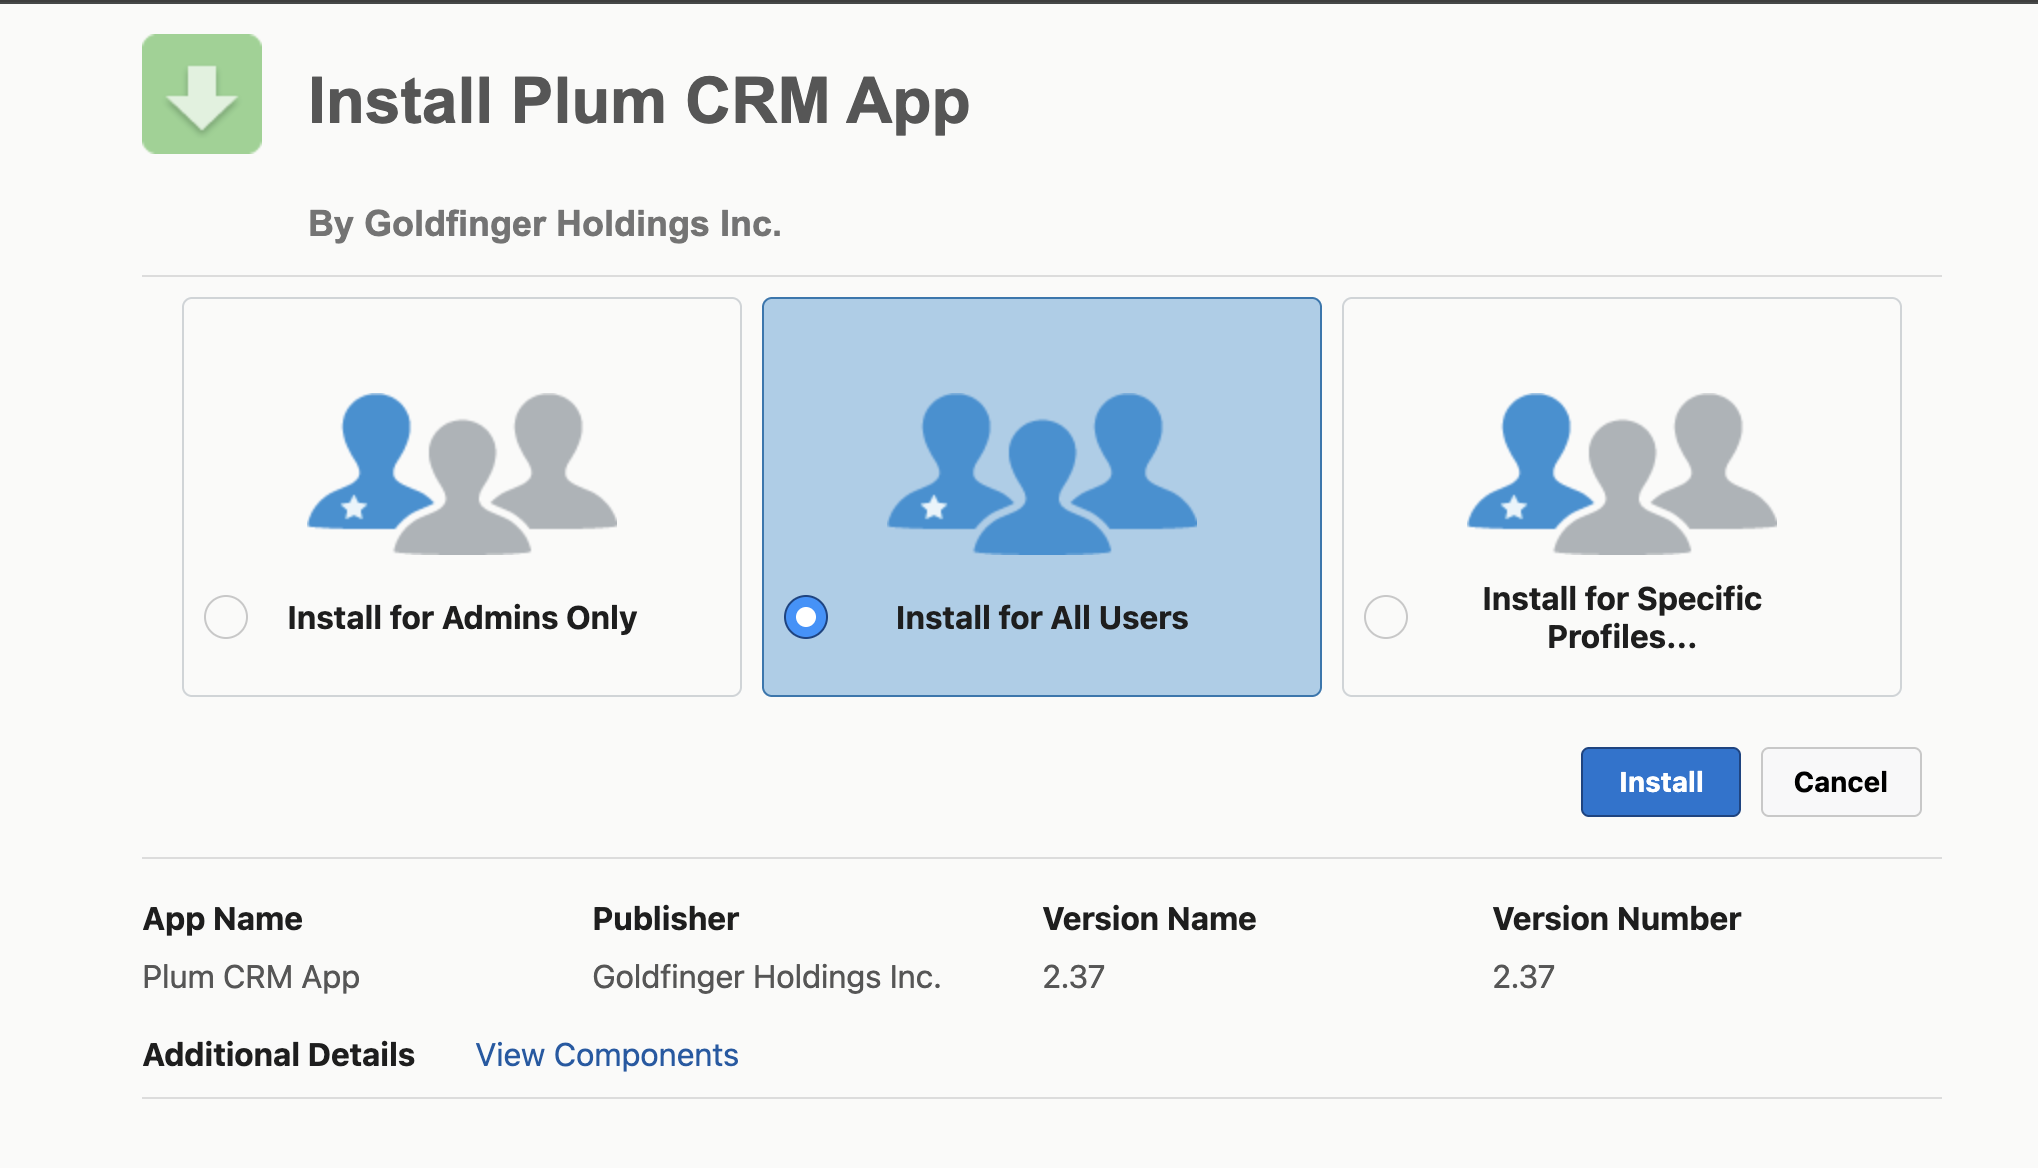The image size is (2038, 1168).
Task: Click the Publisher column header
Action: pos(666,919)
